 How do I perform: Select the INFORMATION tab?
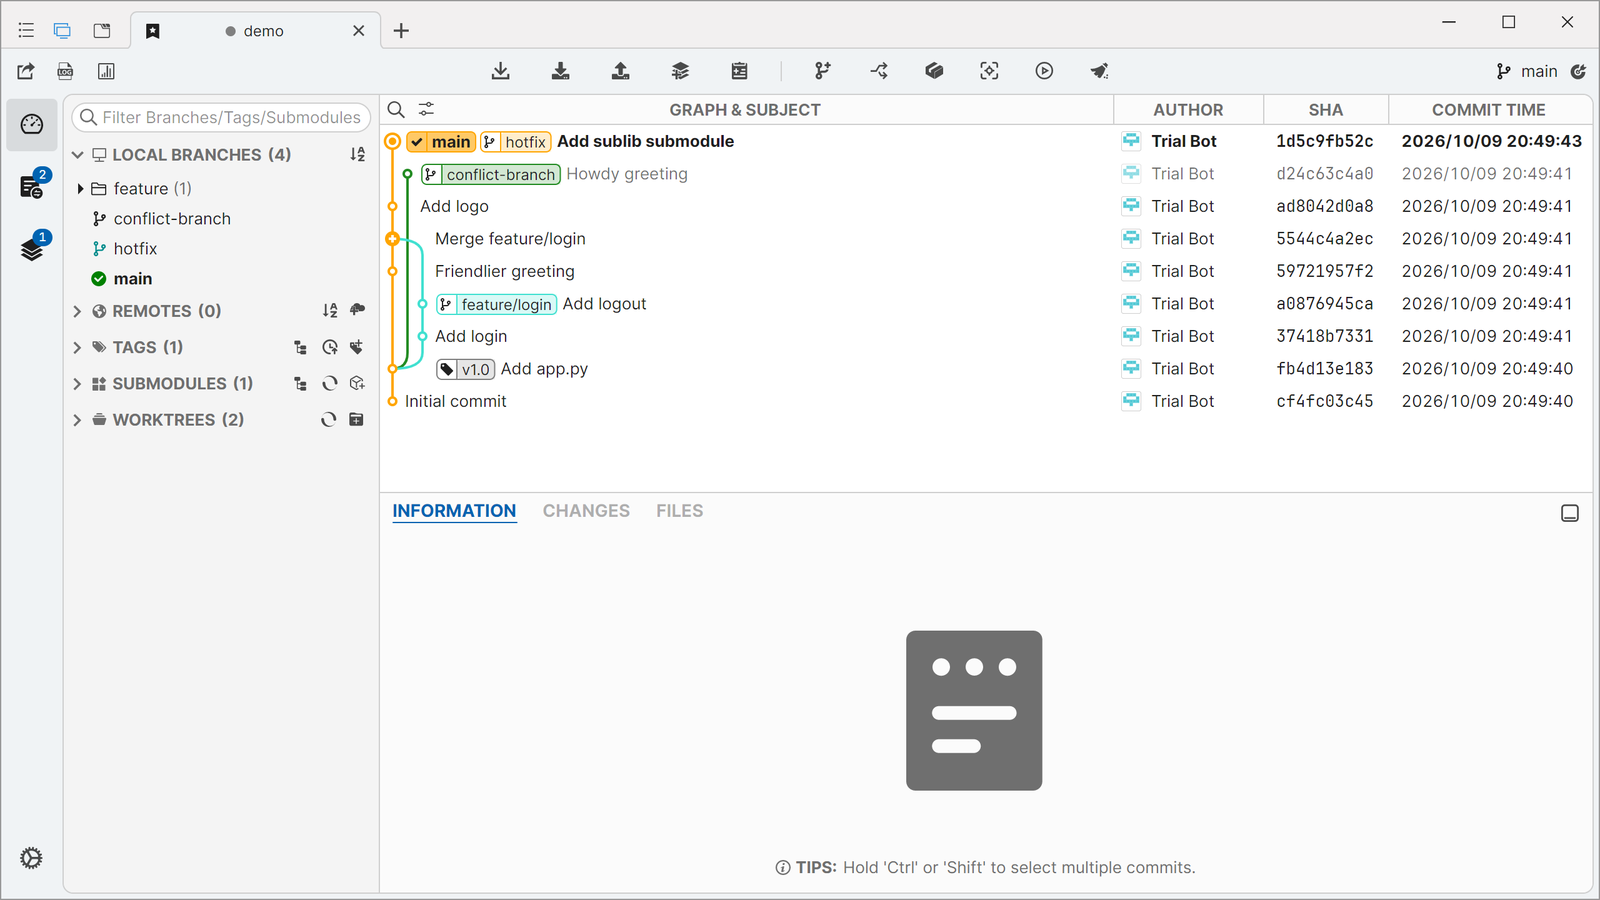tap(454, 511)
